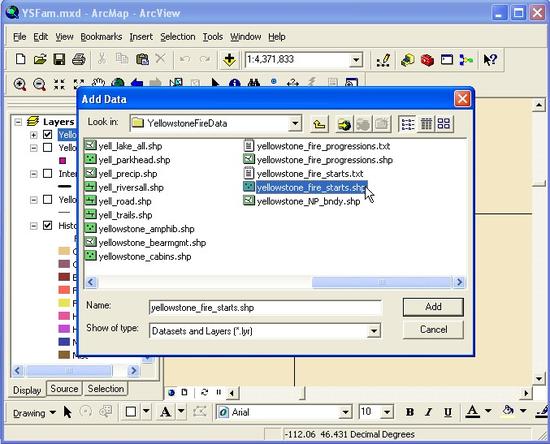550x444 pixels.
Task: Select the Zoom Out magnifier tool
Action: point(39,84)
